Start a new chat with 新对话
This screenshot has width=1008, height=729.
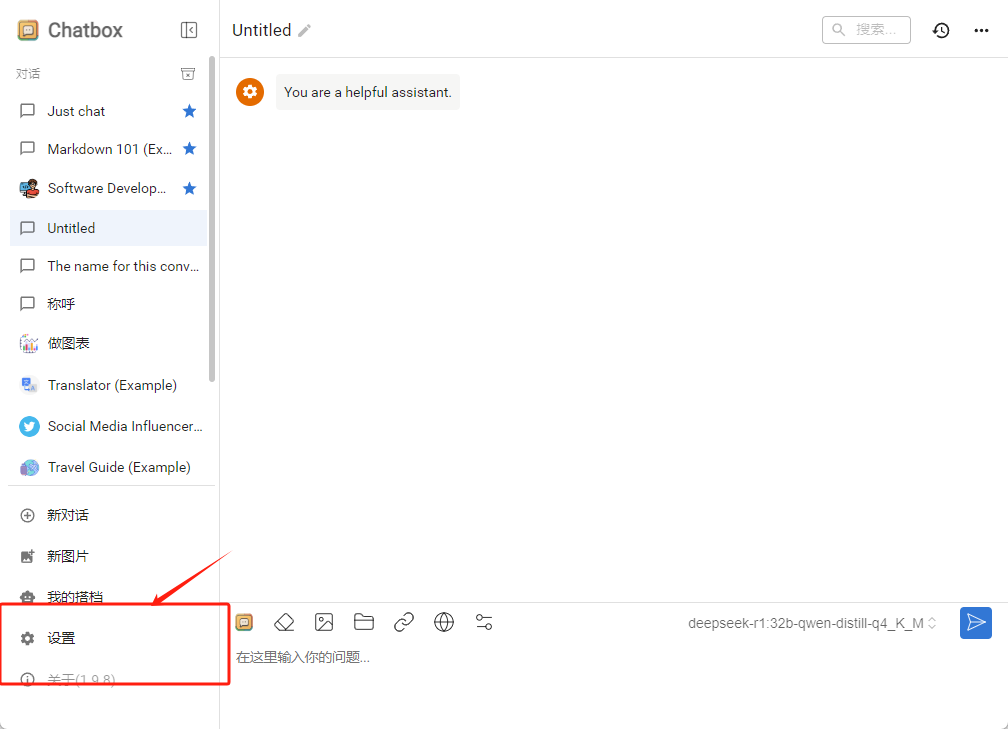68,515
